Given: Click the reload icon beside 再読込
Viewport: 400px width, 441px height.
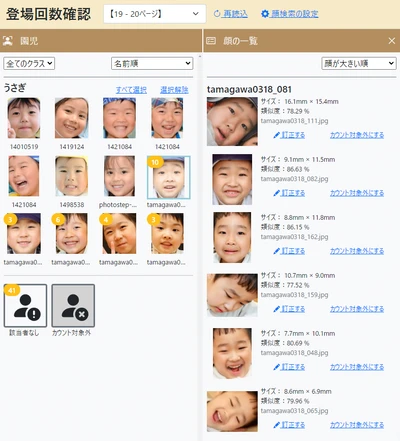Looking at the screenshot, I should point(217,14).
